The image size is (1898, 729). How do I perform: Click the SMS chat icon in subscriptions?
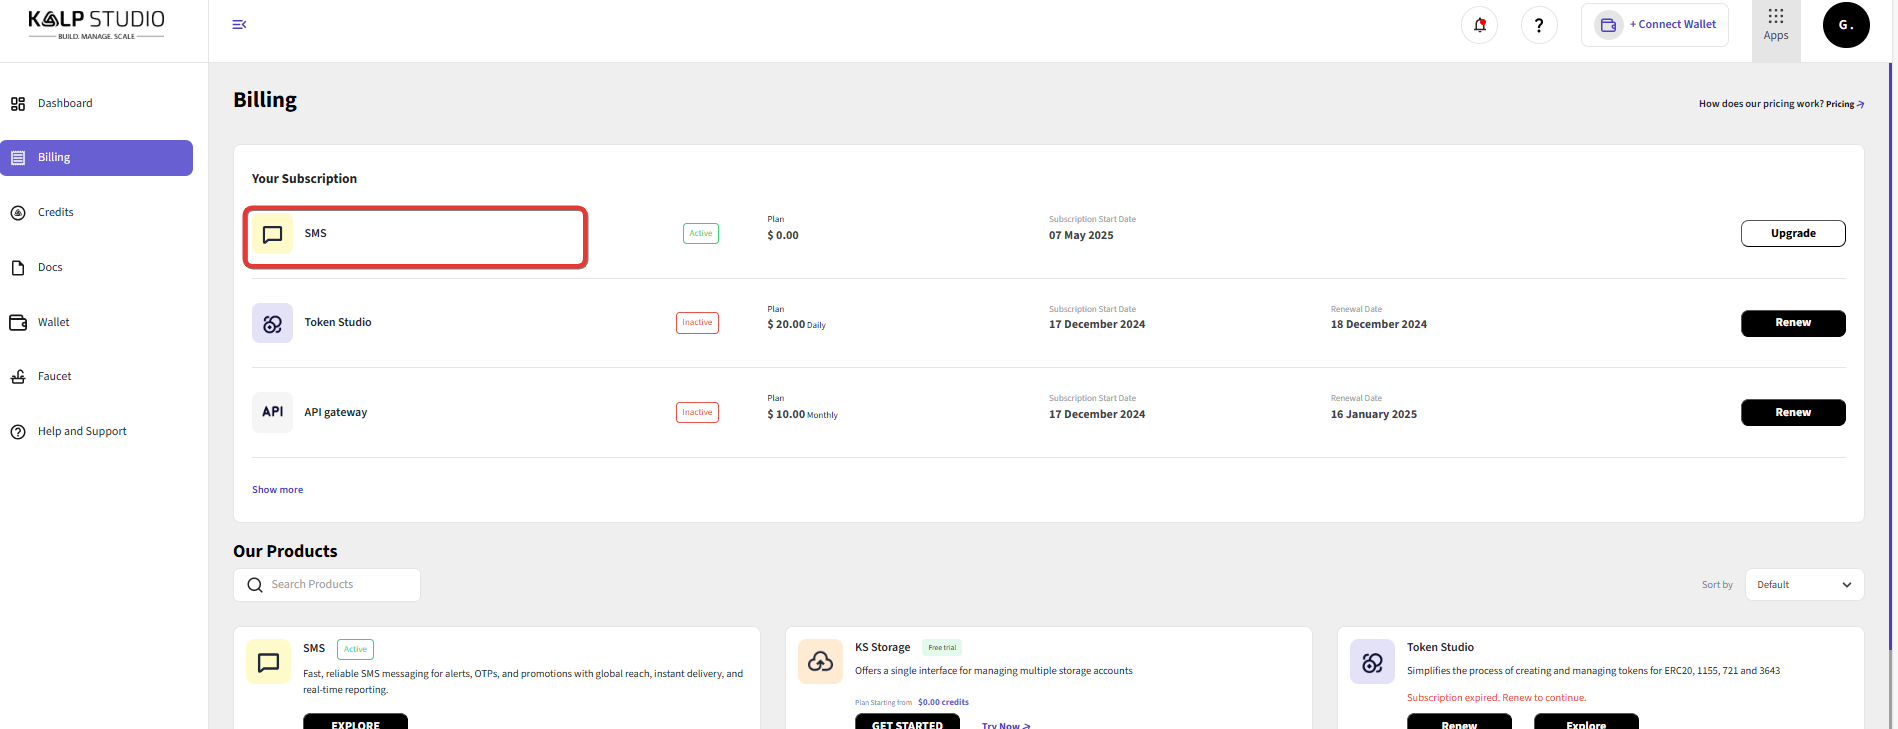(272, 234)
